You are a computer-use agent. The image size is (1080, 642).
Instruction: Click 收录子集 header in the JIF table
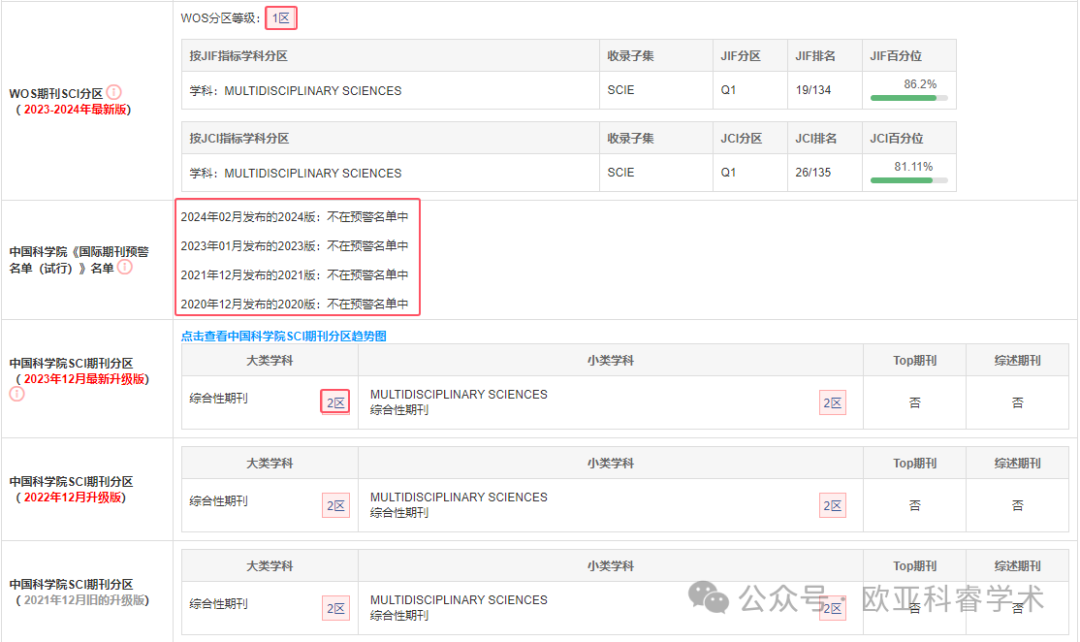[630, 56]
